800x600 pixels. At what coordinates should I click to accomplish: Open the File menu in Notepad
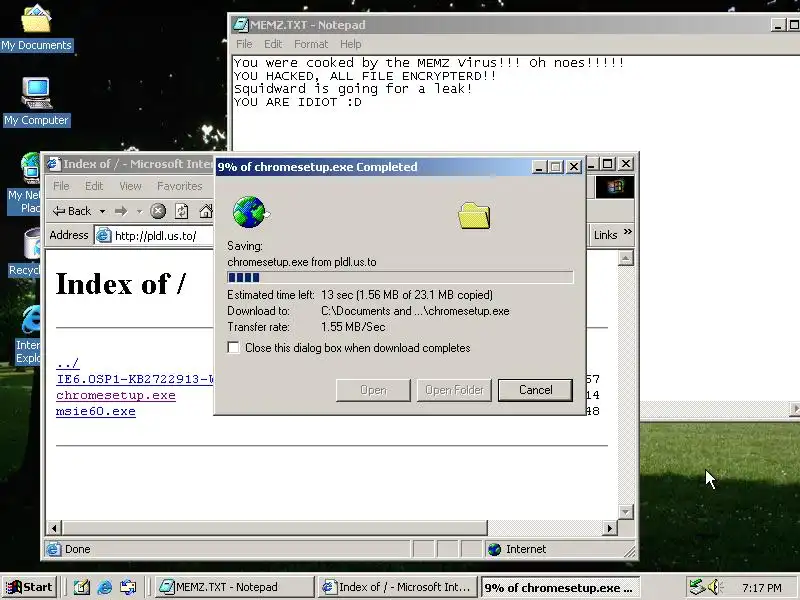tap(244, 44)
